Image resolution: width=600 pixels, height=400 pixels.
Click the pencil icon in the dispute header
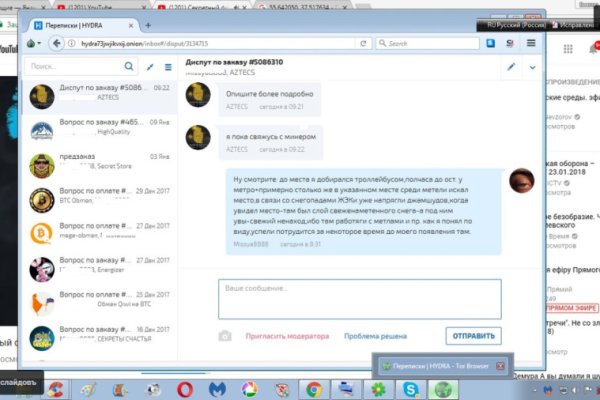tap(511, 67)
